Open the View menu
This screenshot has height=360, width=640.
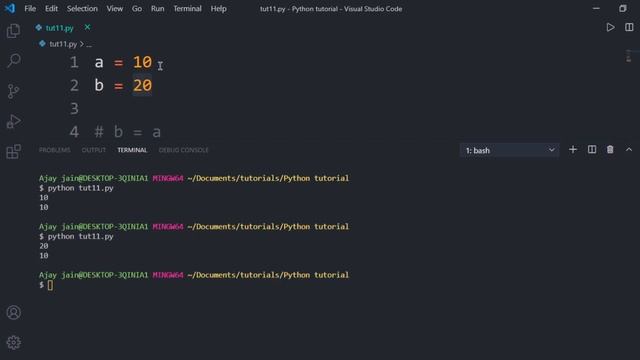click(x=115, y=9)
